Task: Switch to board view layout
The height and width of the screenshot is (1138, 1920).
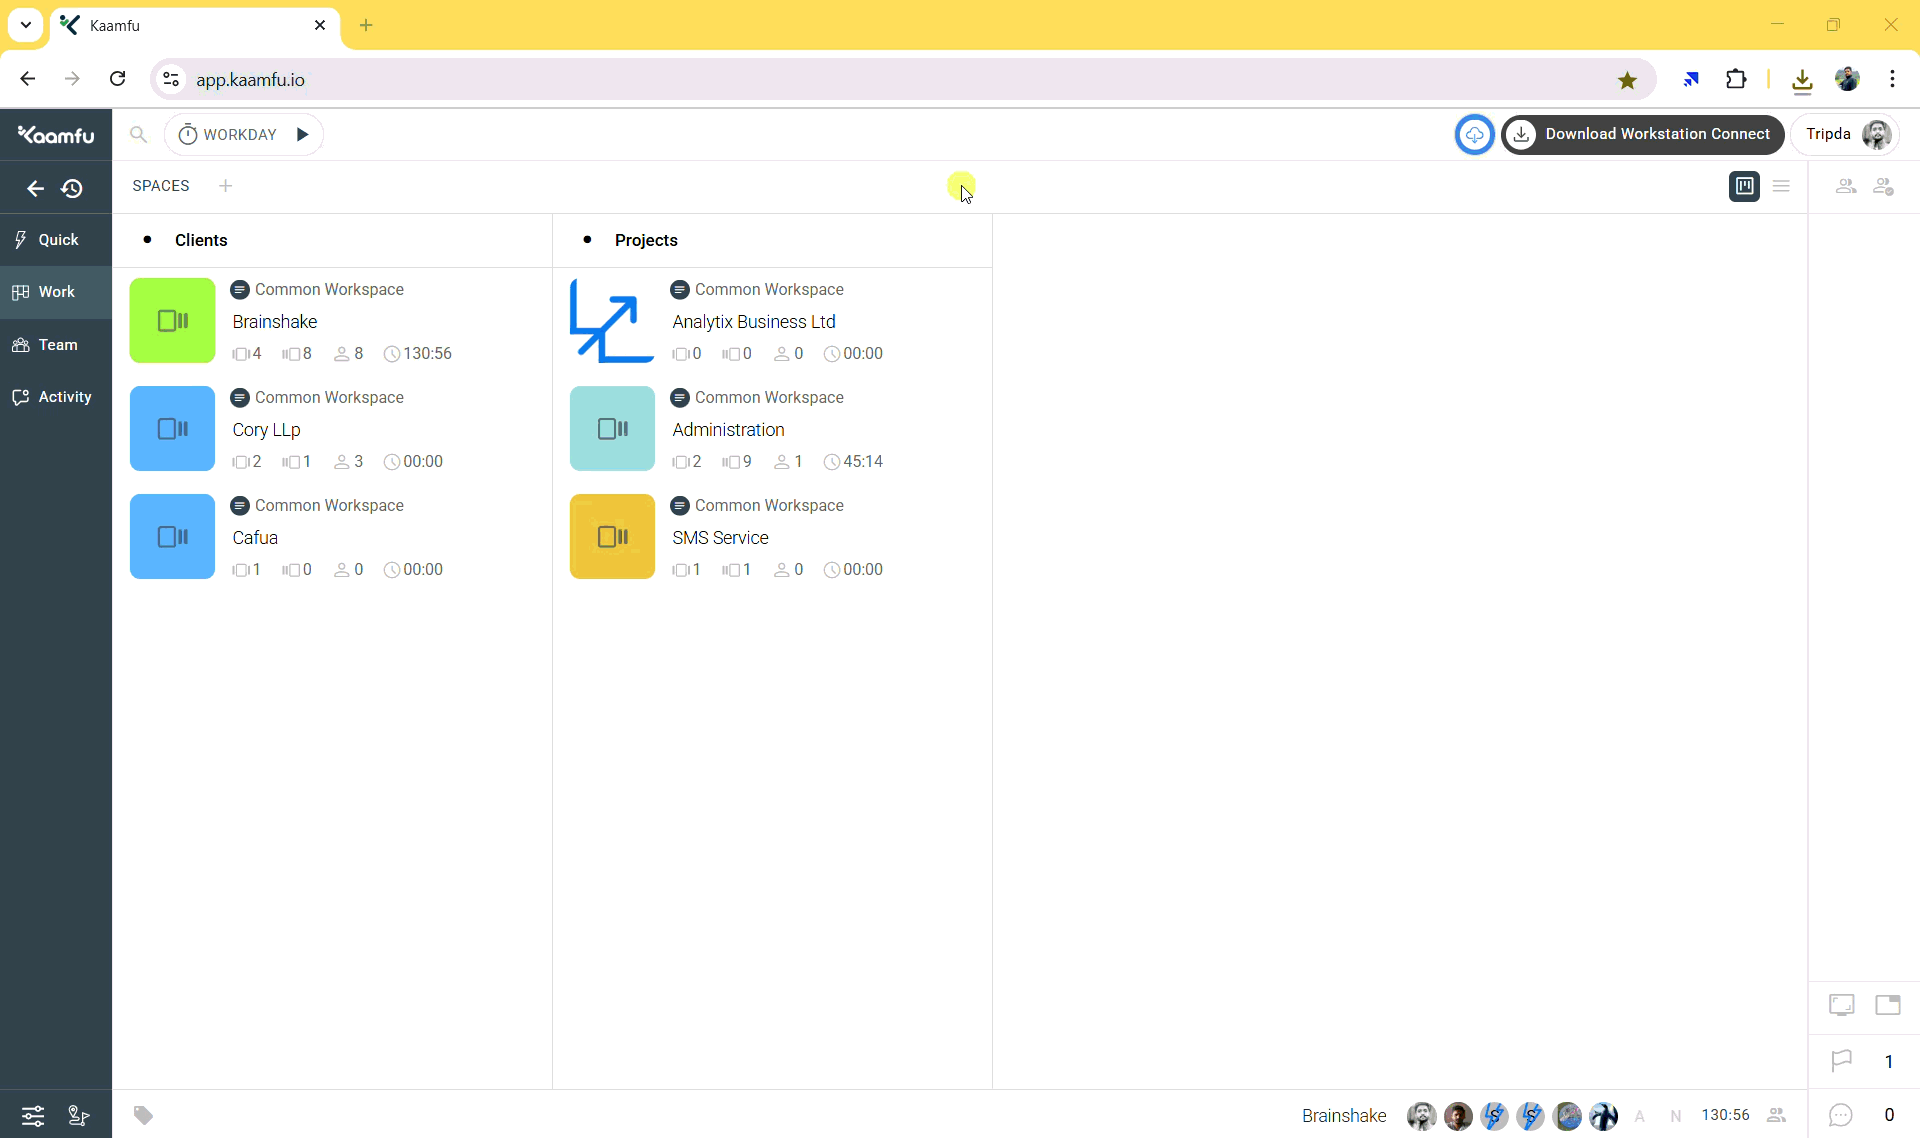Action: tap(1744, 186)
